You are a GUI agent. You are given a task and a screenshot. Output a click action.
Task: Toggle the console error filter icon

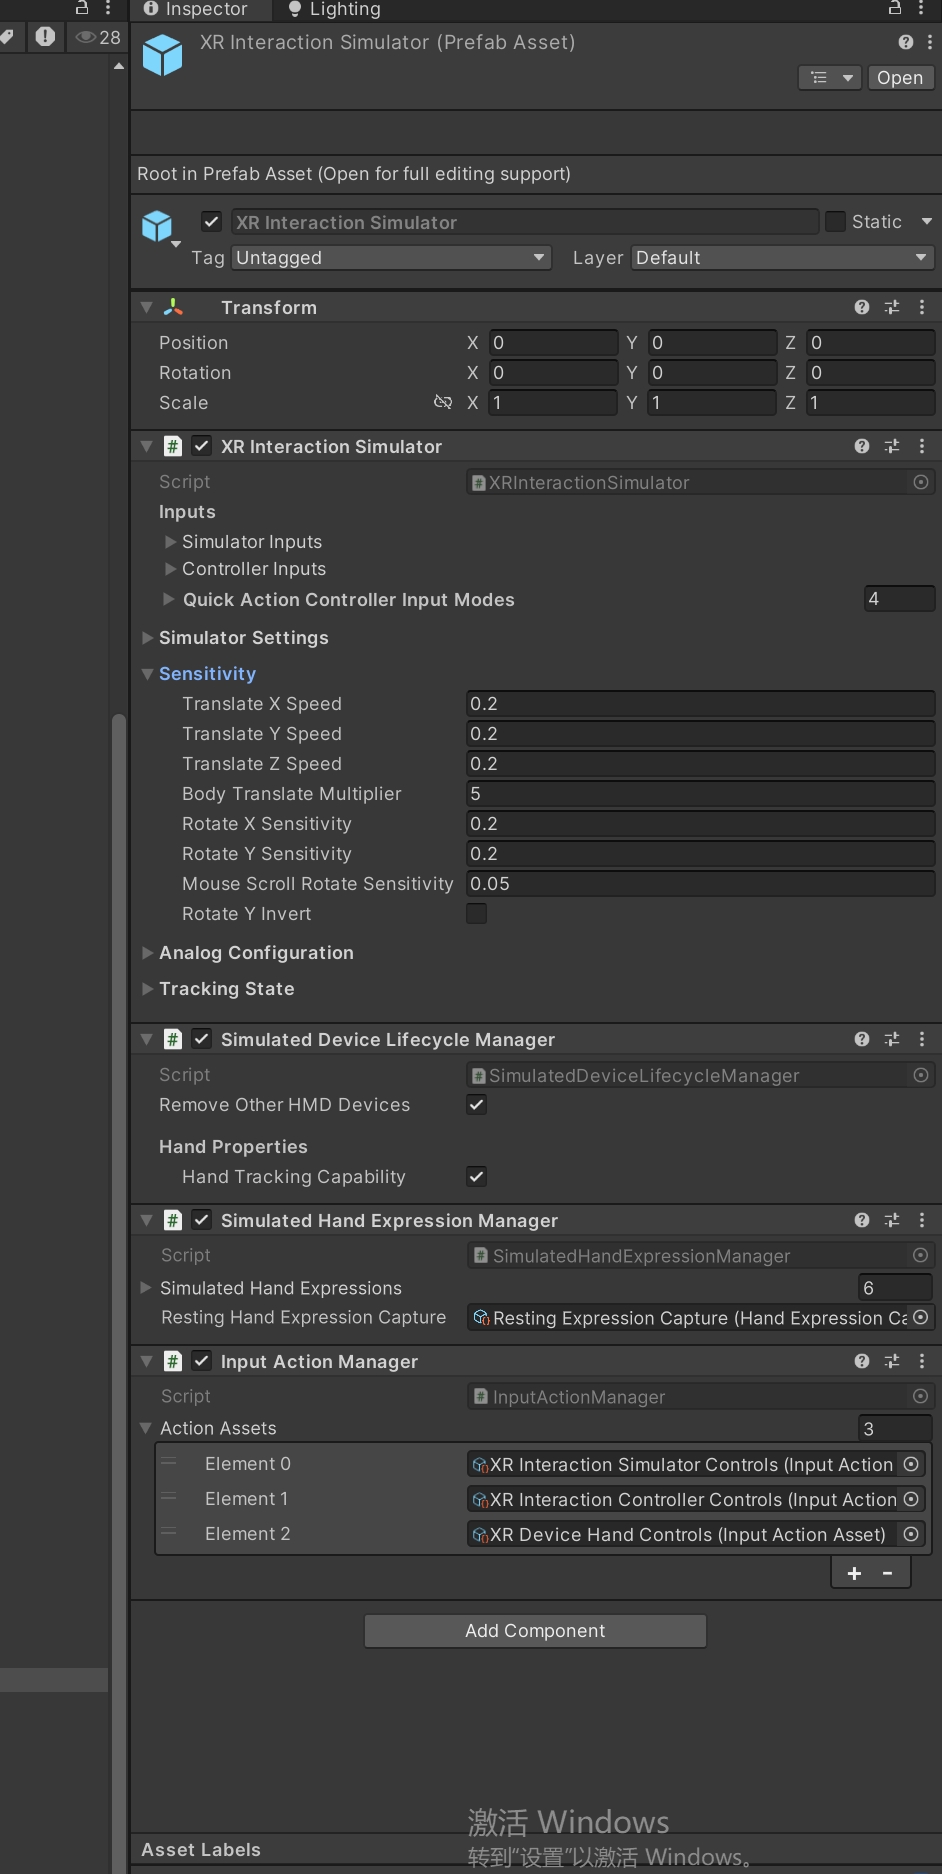coord(46,37)
